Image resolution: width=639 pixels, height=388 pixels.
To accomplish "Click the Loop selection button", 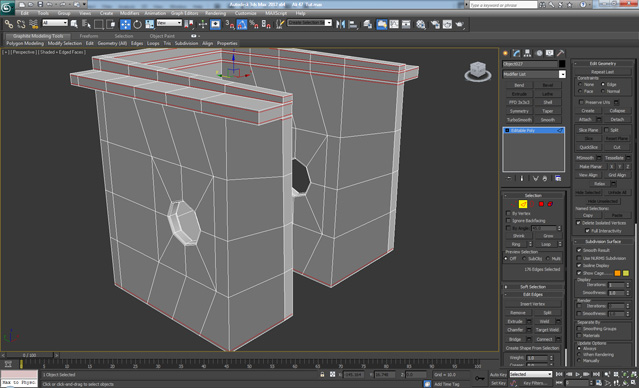I will [x=546, y=244].
